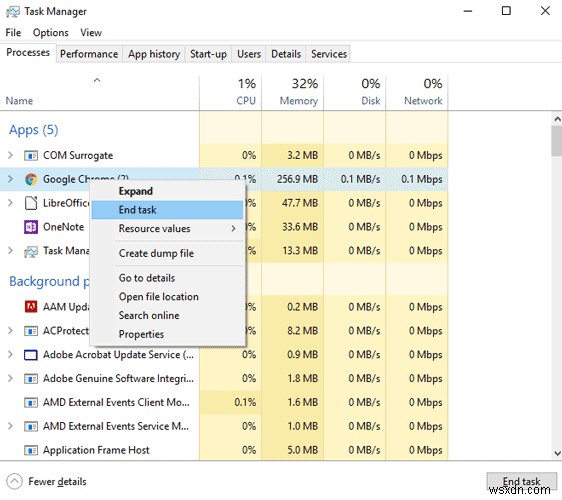Click the AMD External Events Client icon
Image resolution: width=562 pixels, height=500 pixels.
[31, 403]
